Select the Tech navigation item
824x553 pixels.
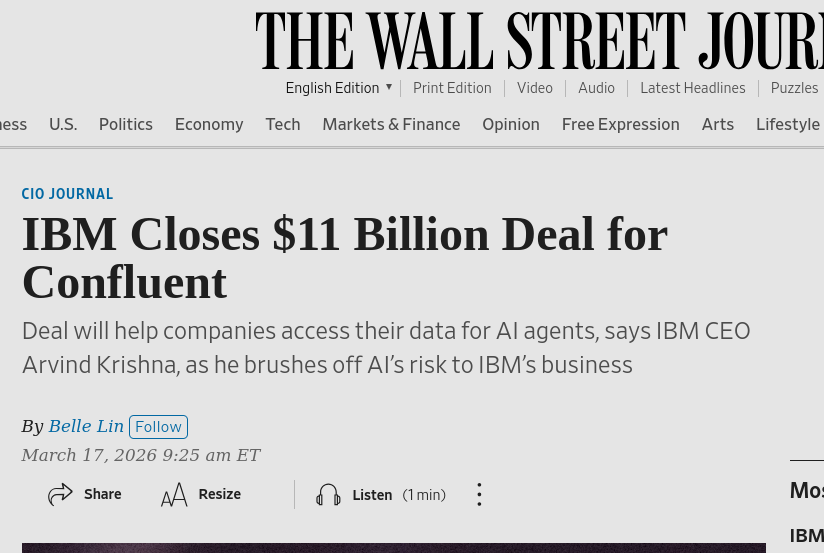[283, 124]
